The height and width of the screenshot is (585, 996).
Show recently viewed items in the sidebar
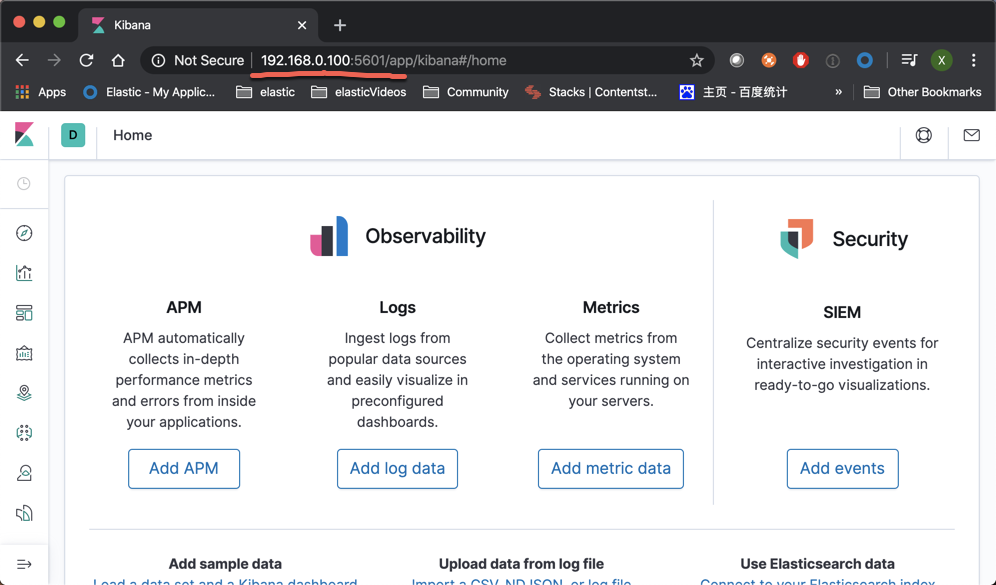pos(25,183)
